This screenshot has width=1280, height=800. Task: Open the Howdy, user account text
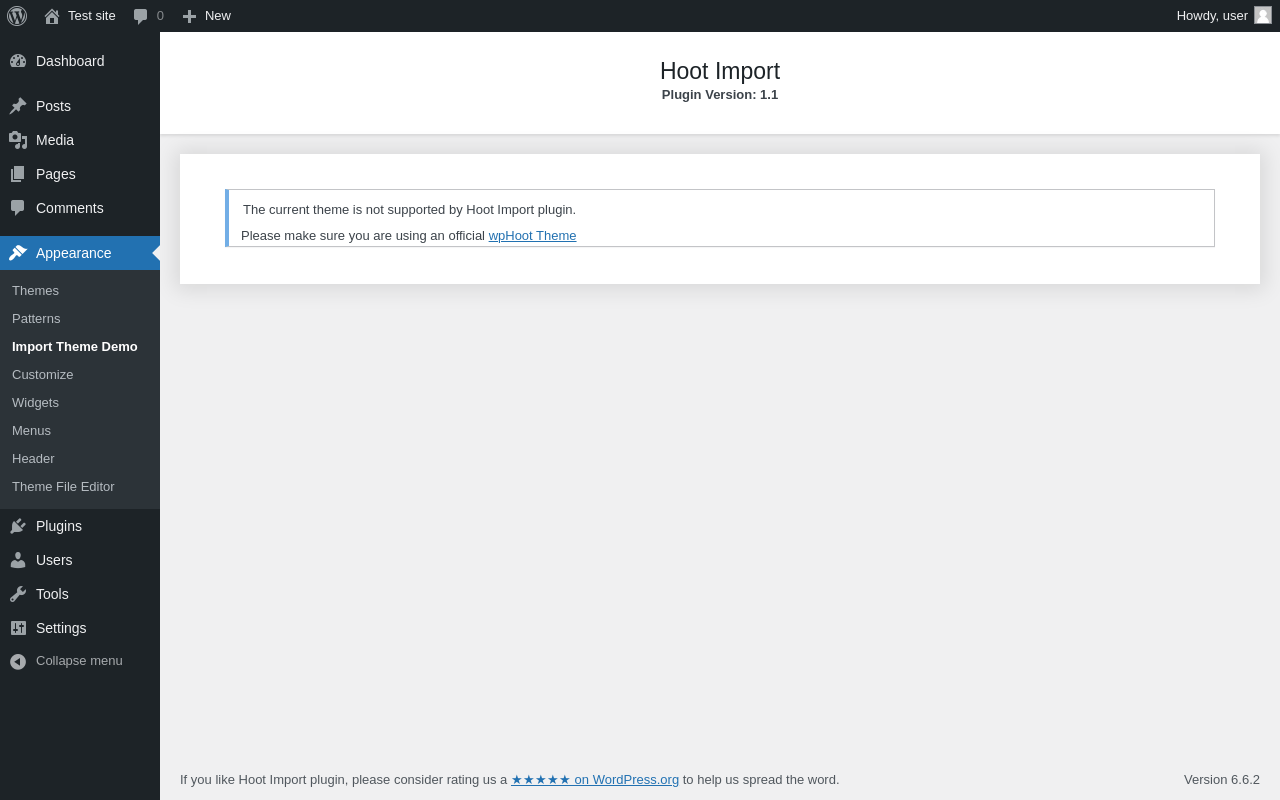pos(1212,16)
